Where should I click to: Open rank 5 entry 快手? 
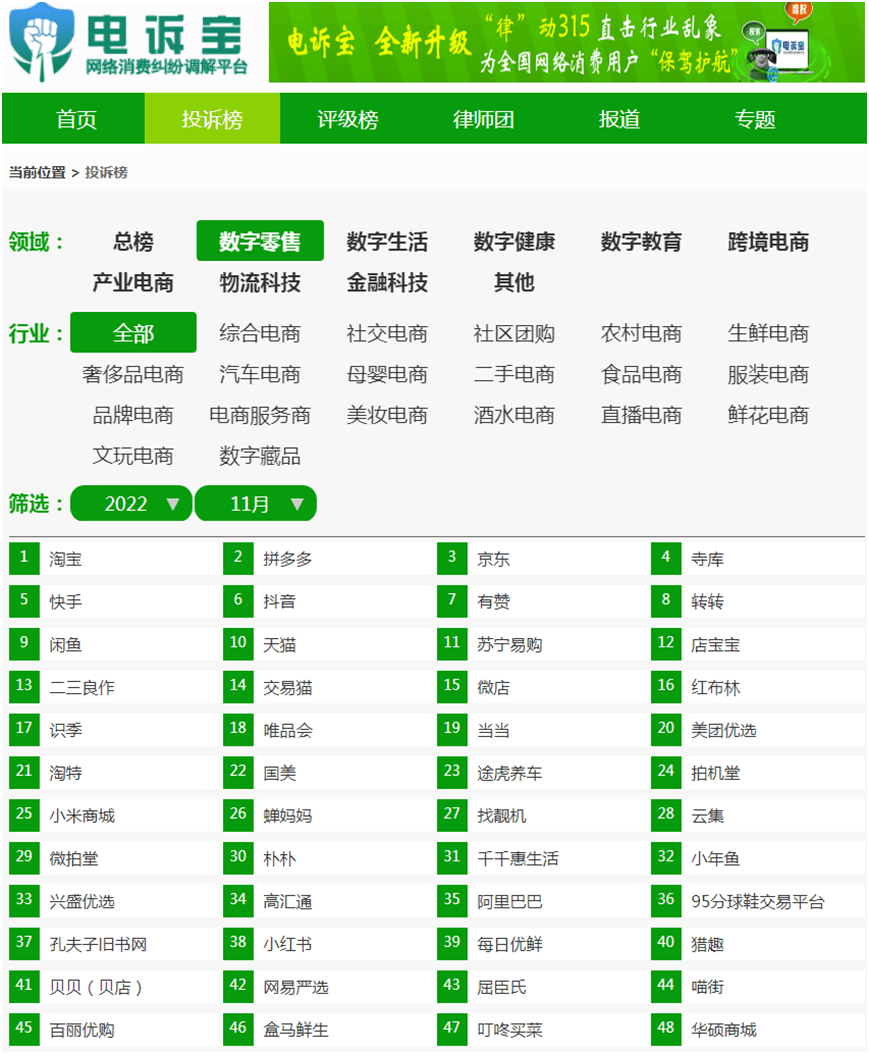click(x=65, y=602)
